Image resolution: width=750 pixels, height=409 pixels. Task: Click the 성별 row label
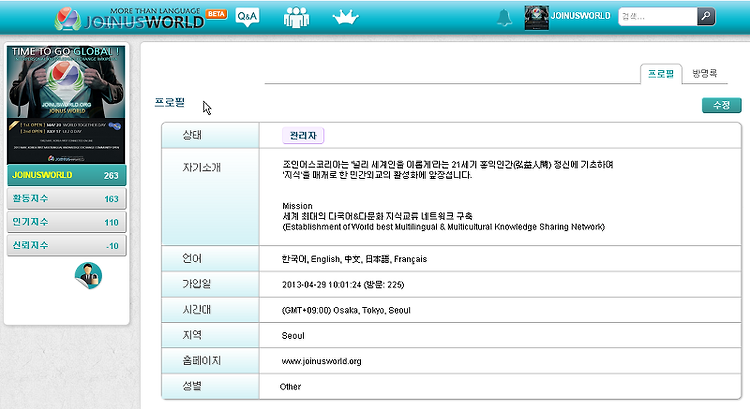(192, 386)
